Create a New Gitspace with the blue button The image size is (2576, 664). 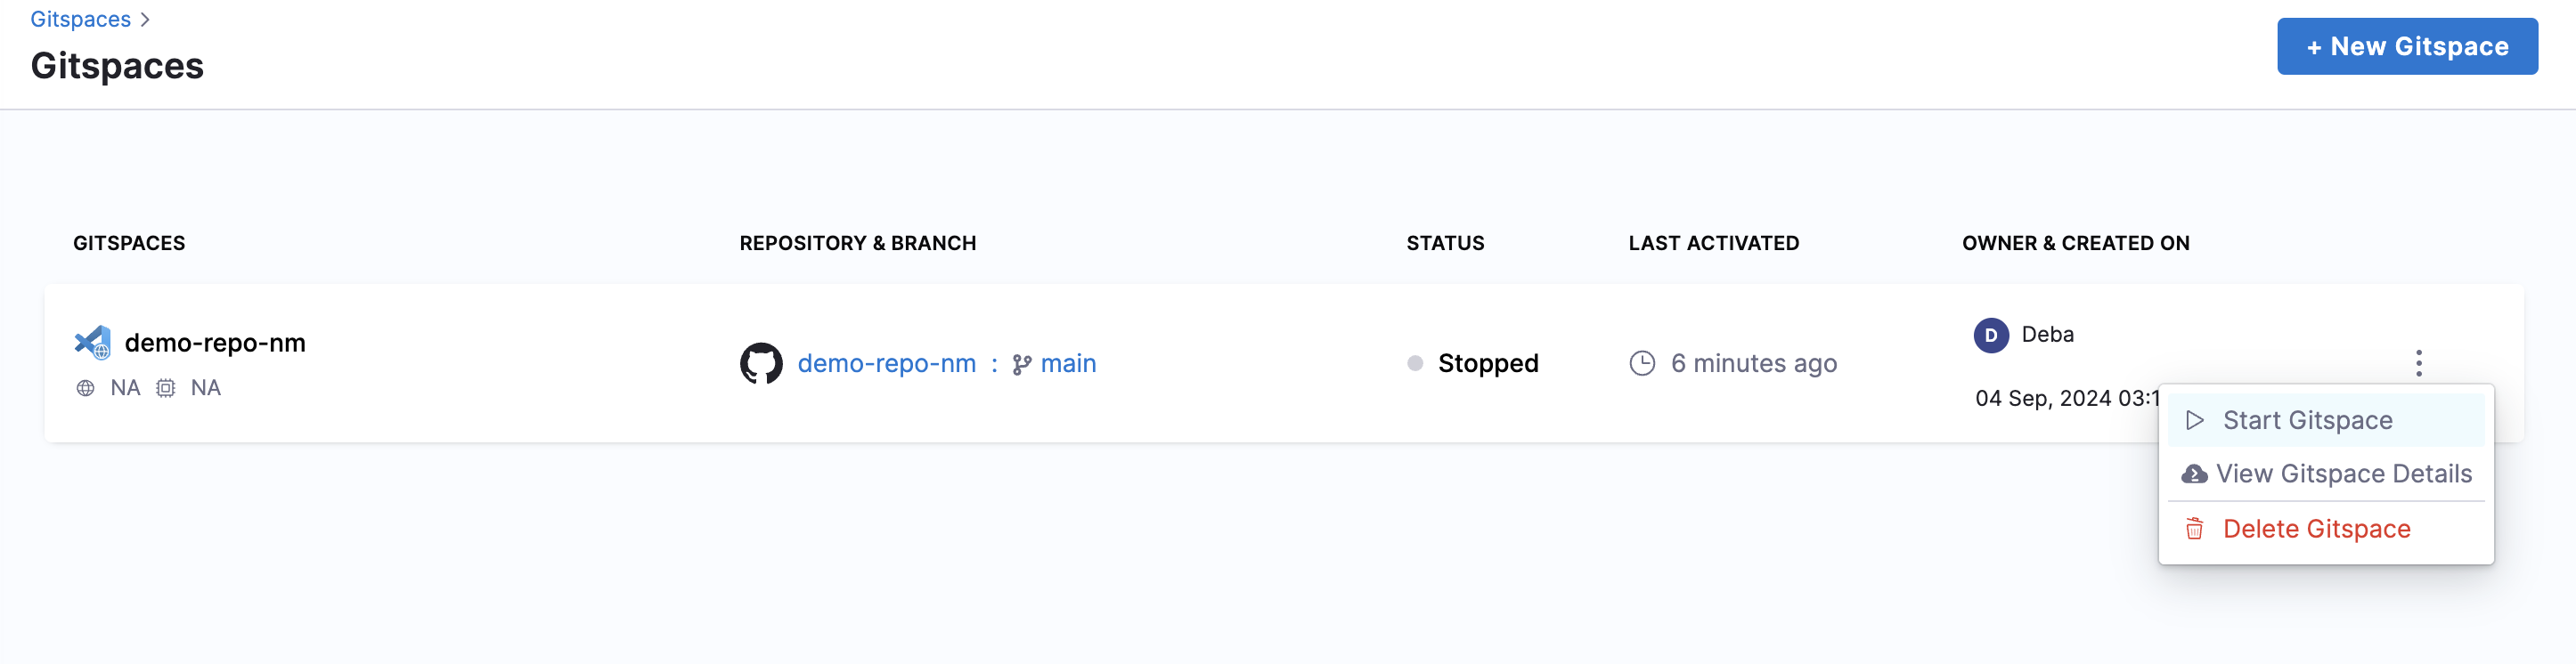(2407, 46)
